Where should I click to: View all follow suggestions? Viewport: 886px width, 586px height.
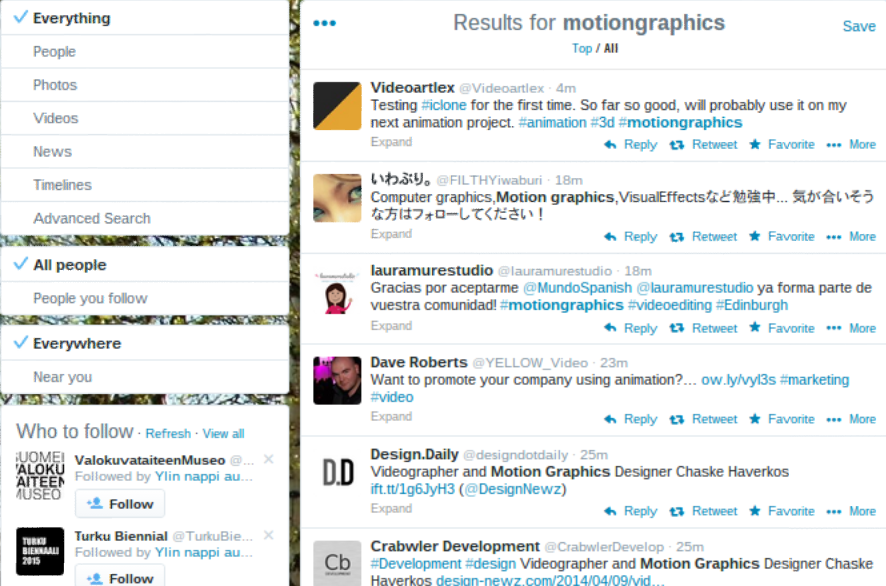pyautogui.click(x=224, y=433)
